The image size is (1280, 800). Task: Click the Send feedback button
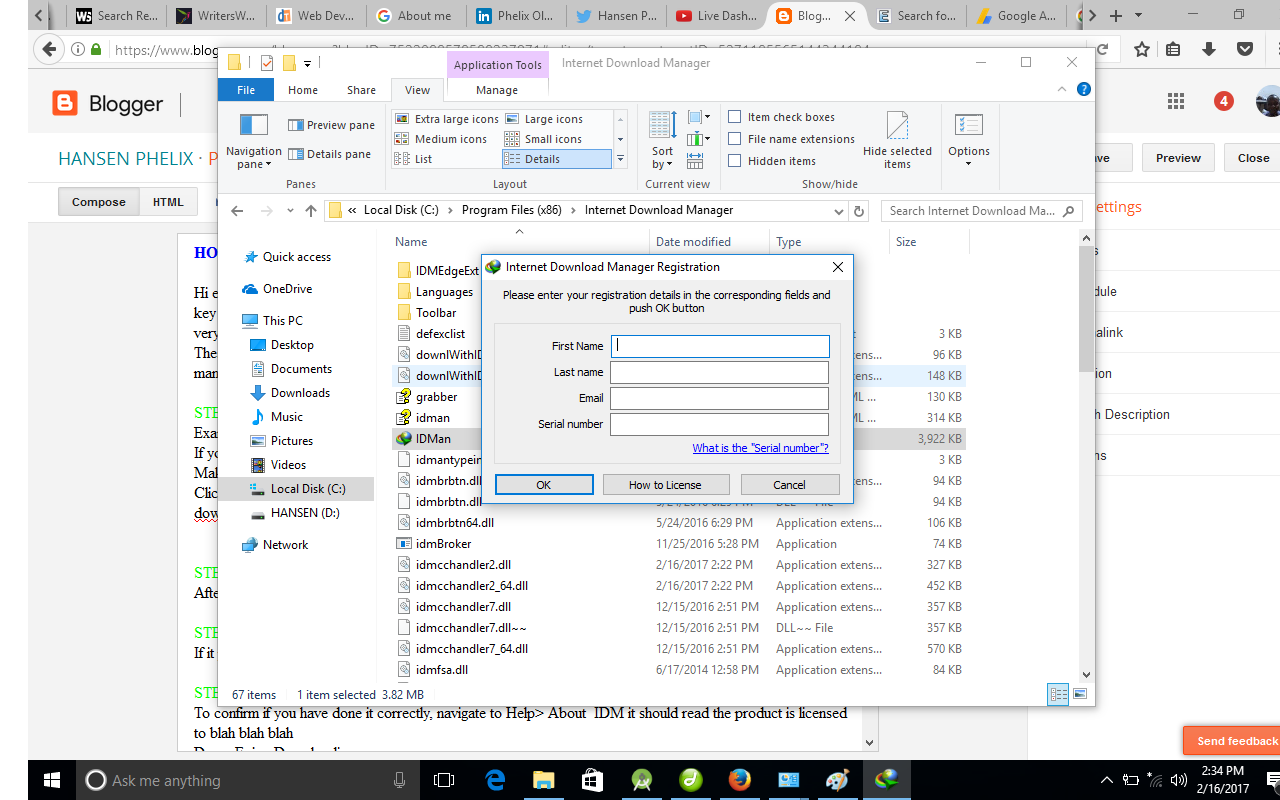(x=1231, y=741)
